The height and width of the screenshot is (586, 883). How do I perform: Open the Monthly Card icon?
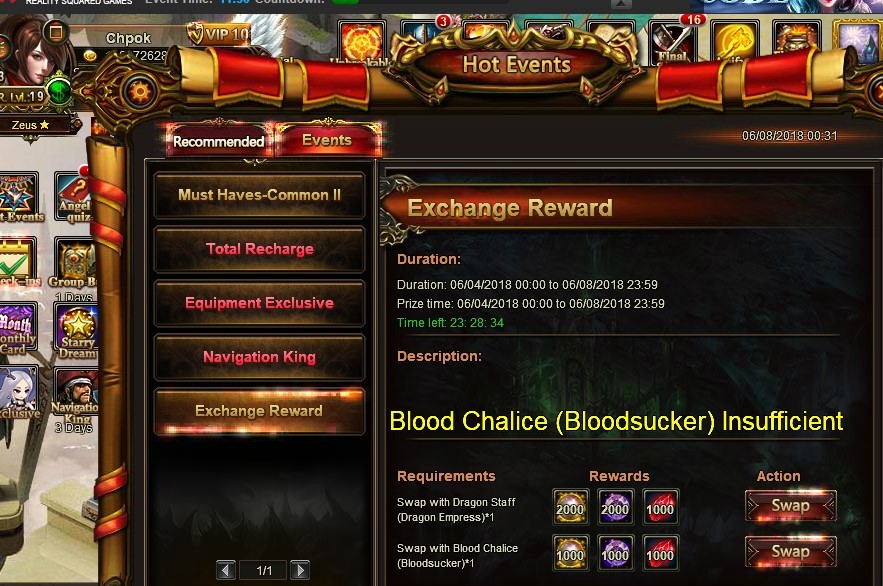coord(18,329)
